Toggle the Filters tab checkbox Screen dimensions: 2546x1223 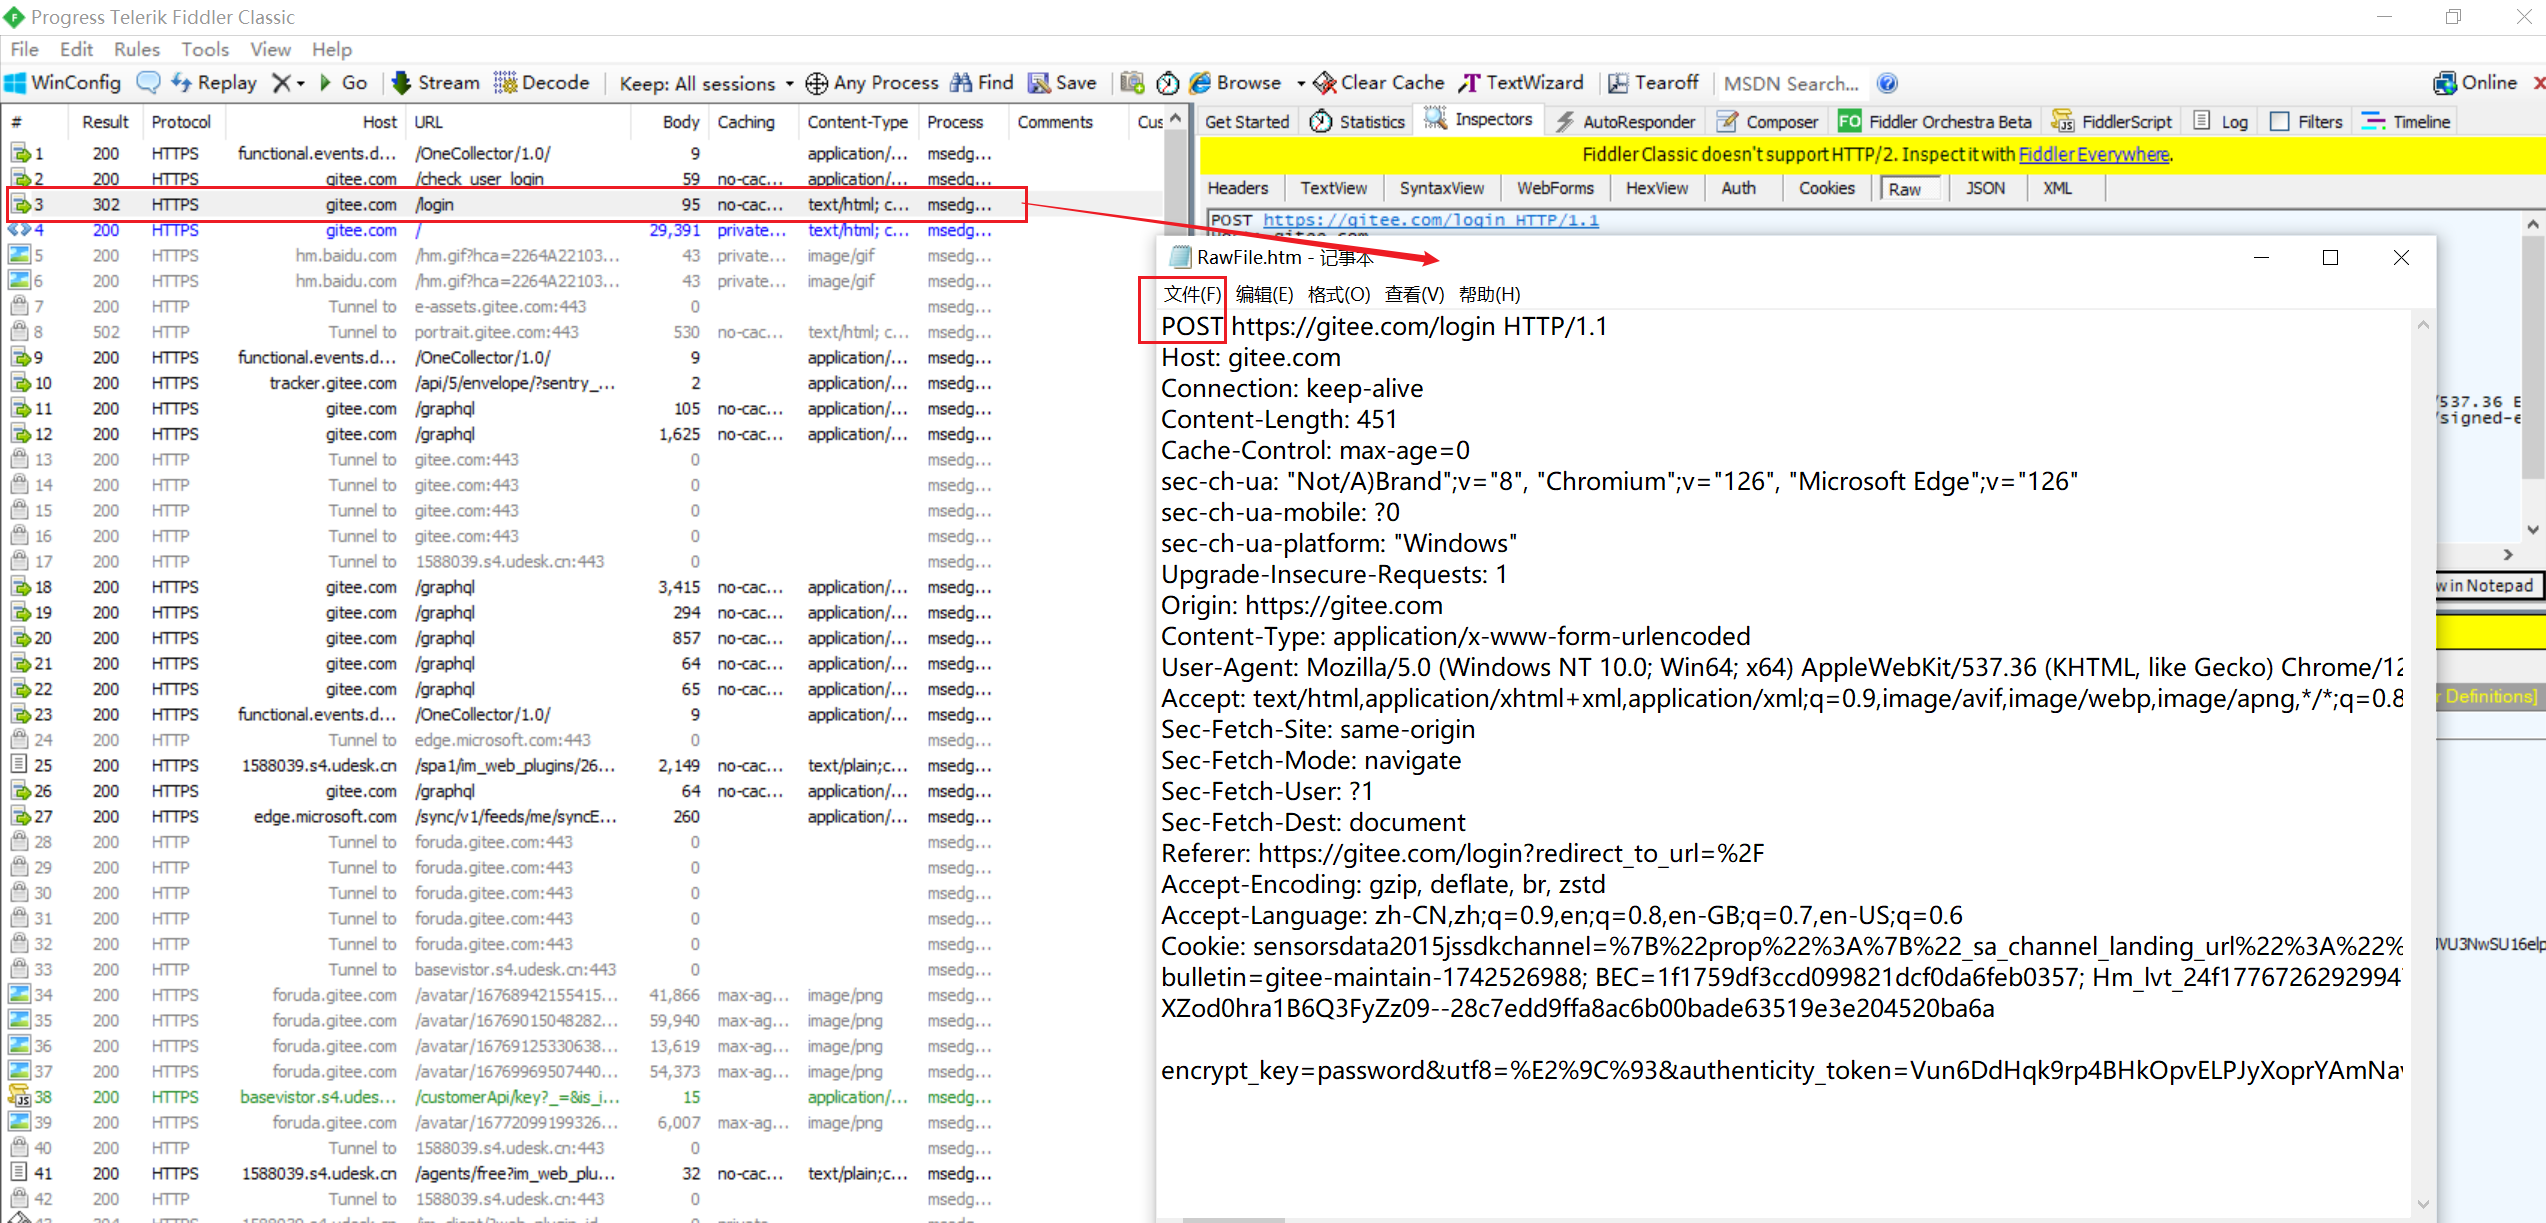[x=2280, y=122]
